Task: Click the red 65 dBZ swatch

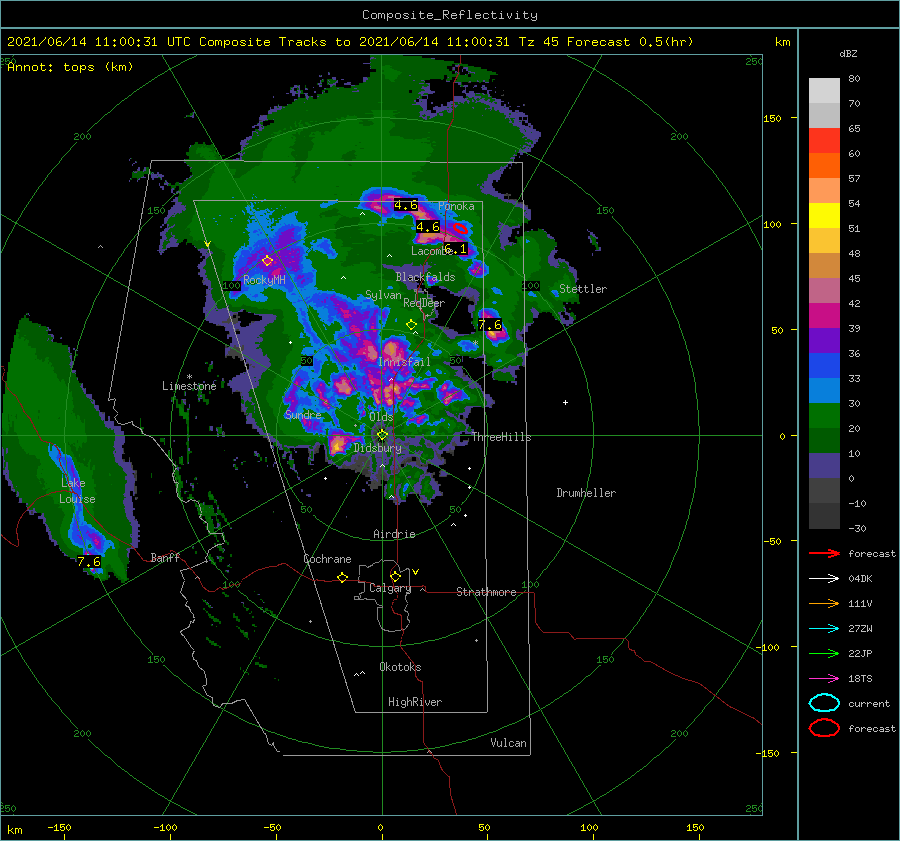Action: click(824, 140)
